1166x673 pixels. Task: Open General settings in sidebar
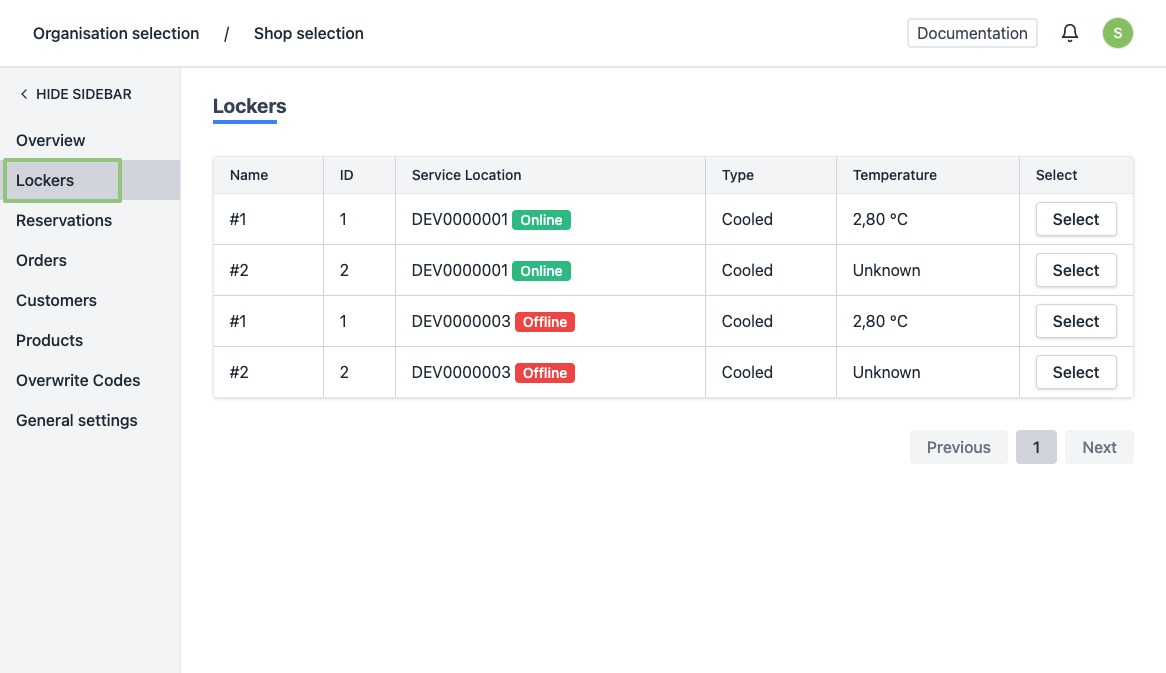(x=77, y=420)
